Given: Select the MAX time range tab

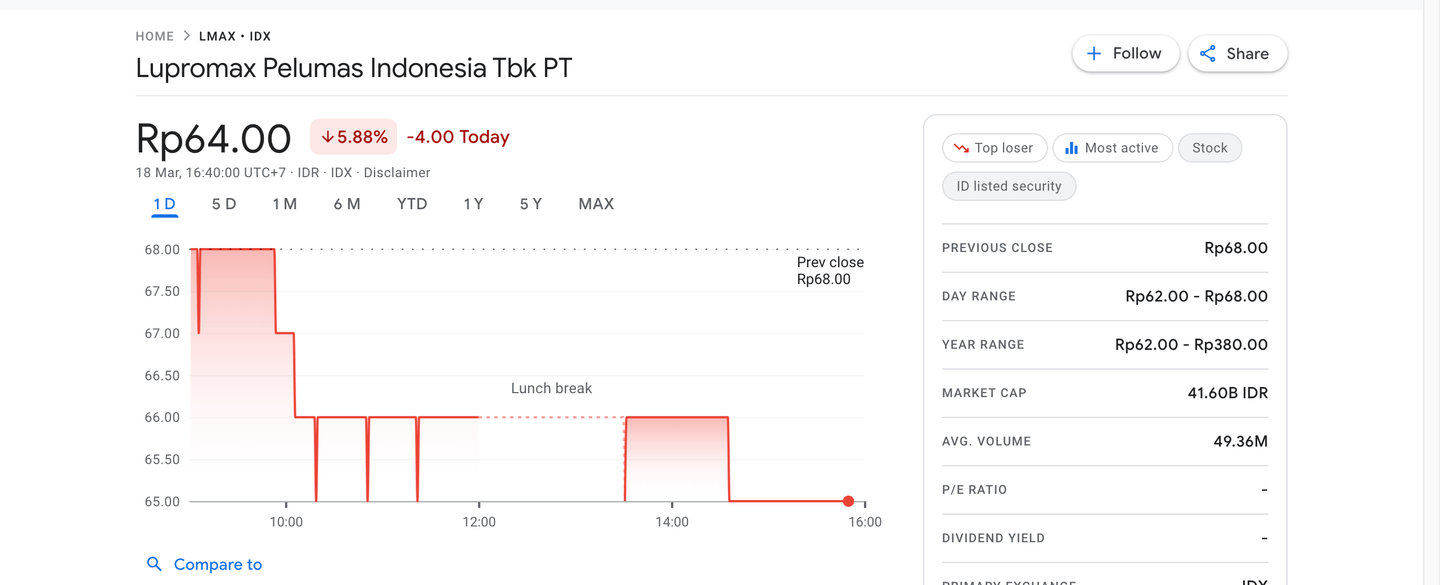Looking at the screenshot, I should point(596,203).
